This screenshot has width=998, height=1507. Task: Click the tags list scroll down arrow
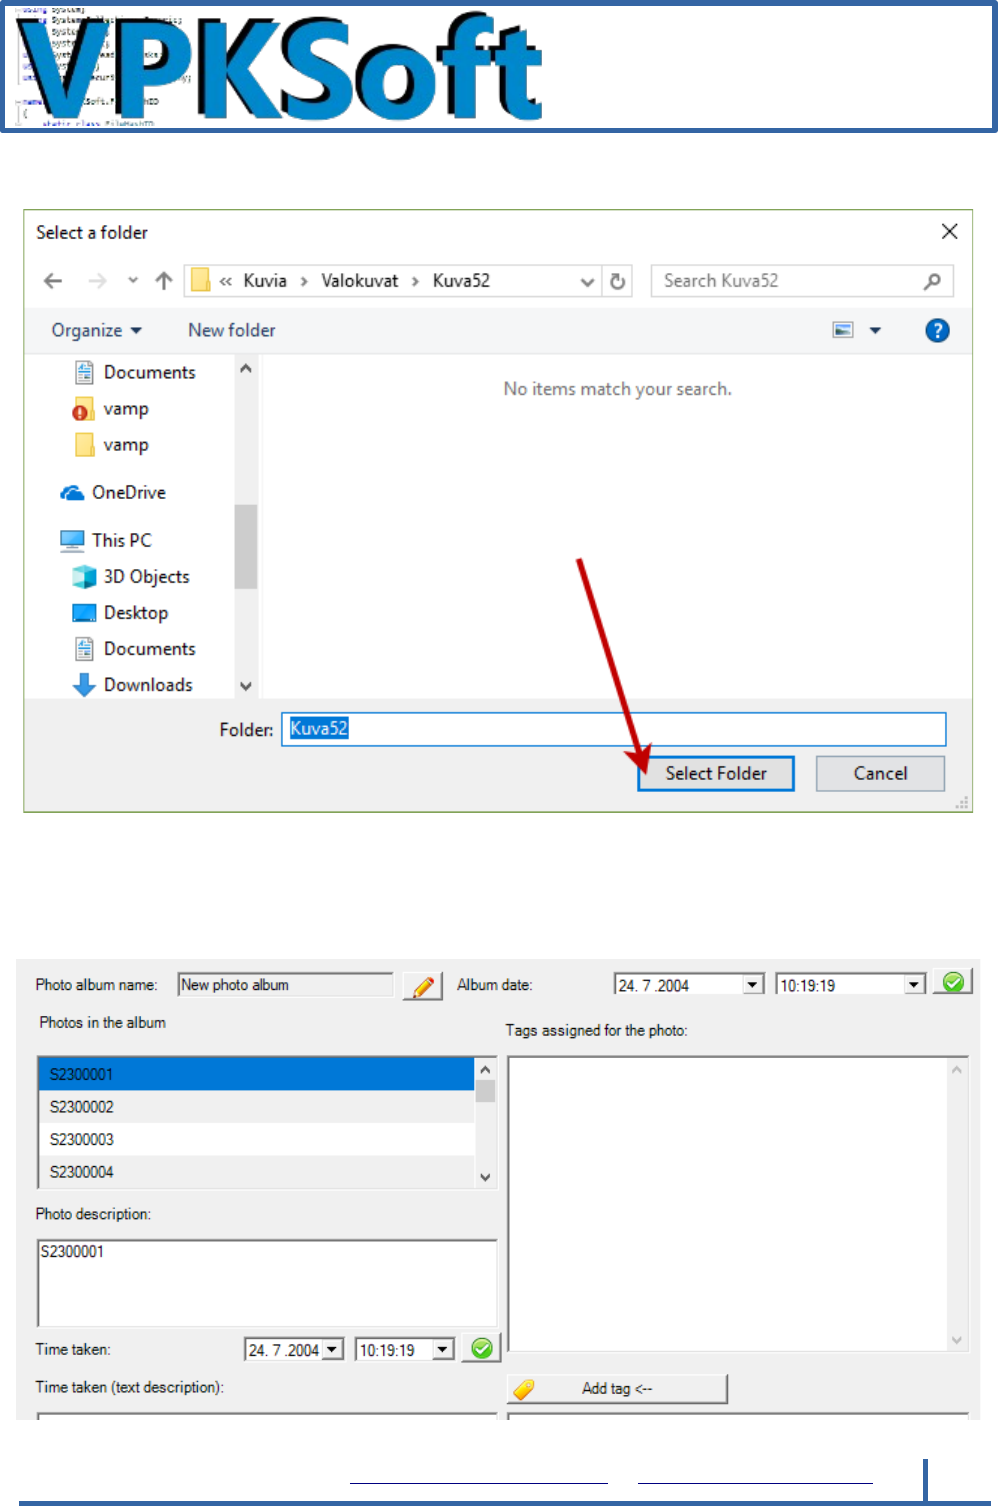pos(957,1341)
